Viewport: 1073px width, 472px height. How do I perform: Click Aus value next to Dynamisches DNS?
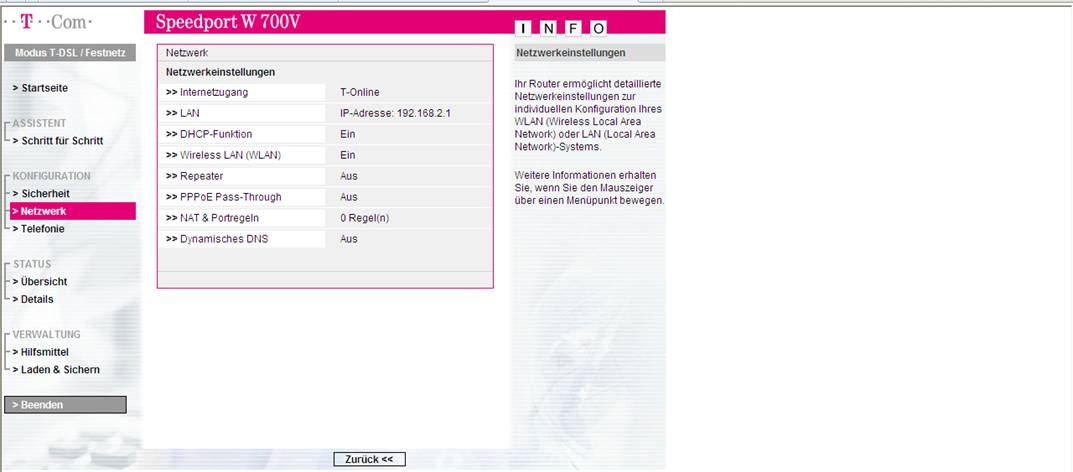tap(349, 239)
